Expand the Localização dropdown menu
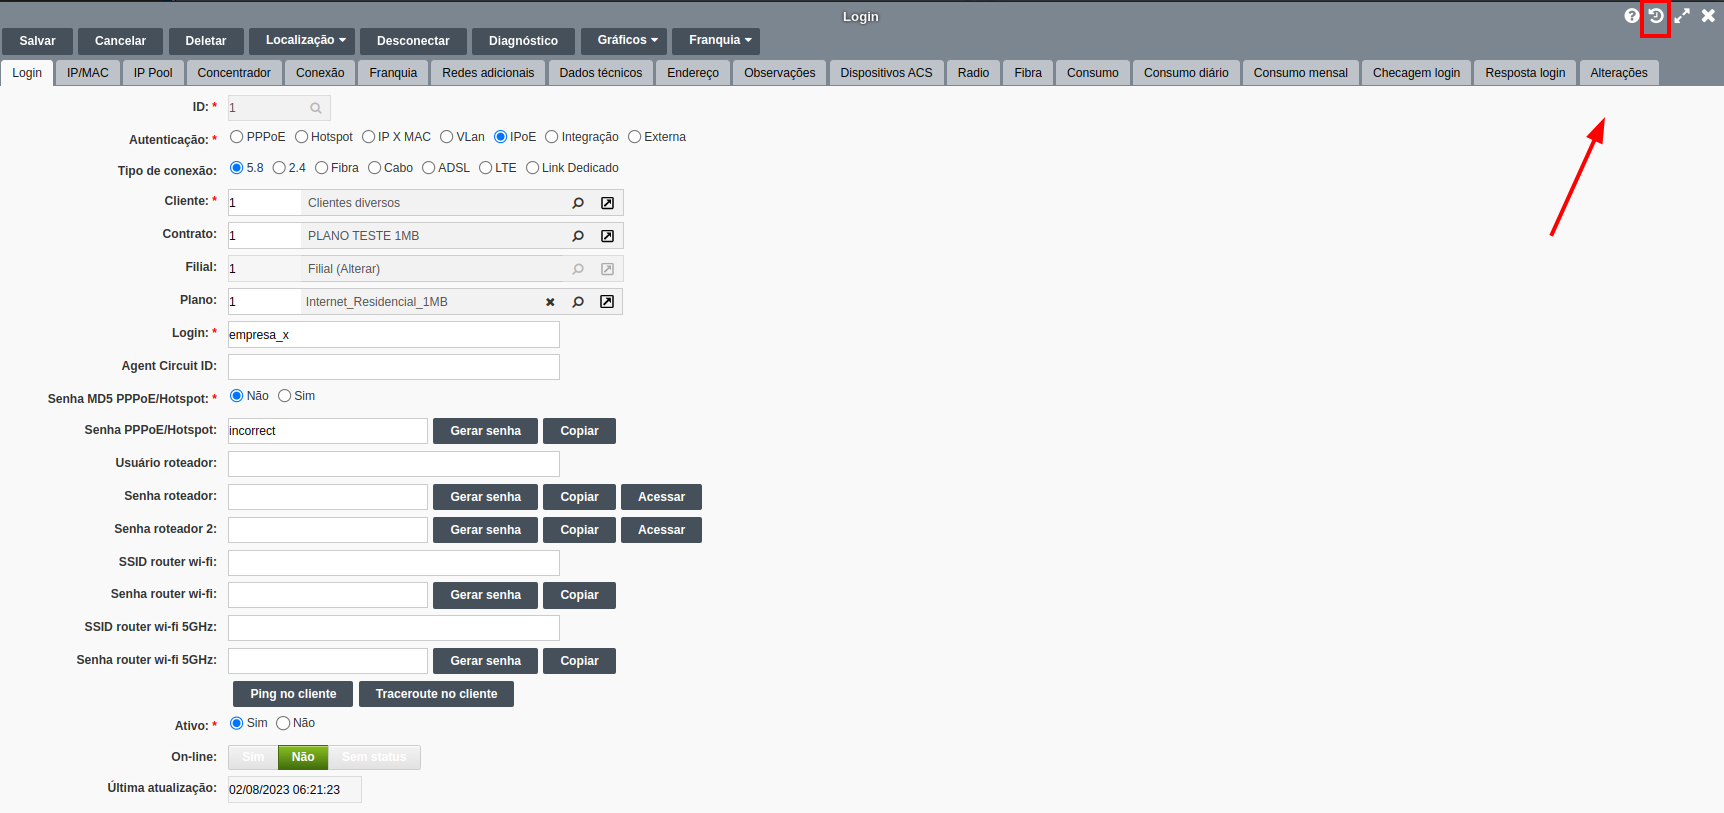 (305, 41)
